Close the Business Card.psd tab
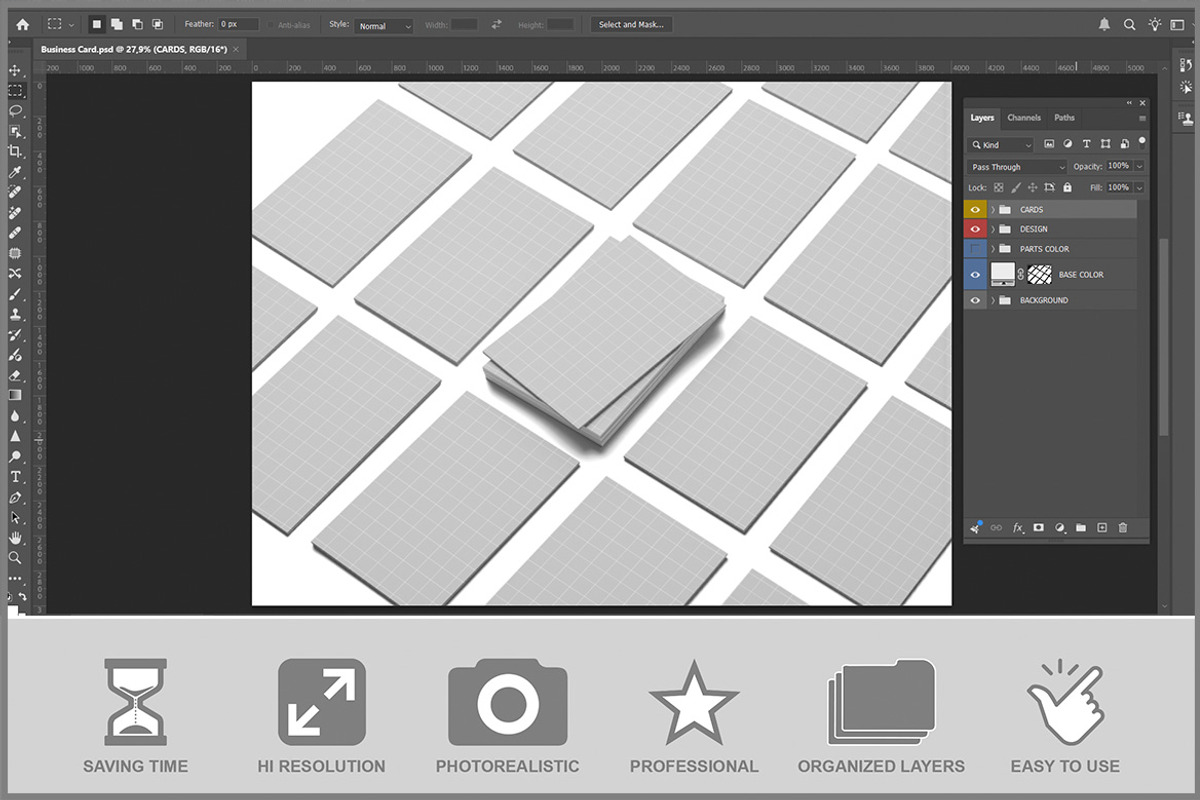Screen dimensions: 1200x800 click(235, 49)
